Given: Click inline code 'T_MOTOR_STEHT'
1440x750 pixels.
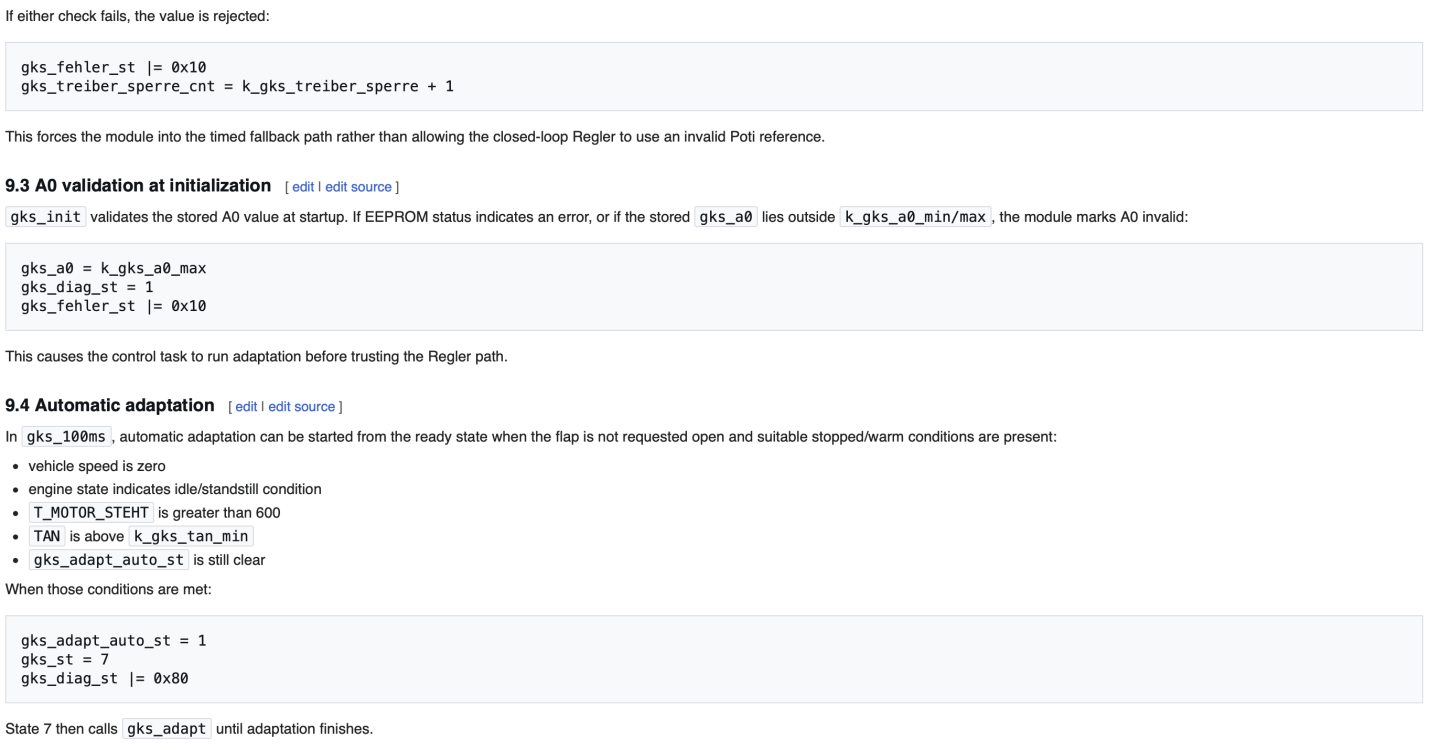Looking at the screenshot, I should (x=91, y=513).
